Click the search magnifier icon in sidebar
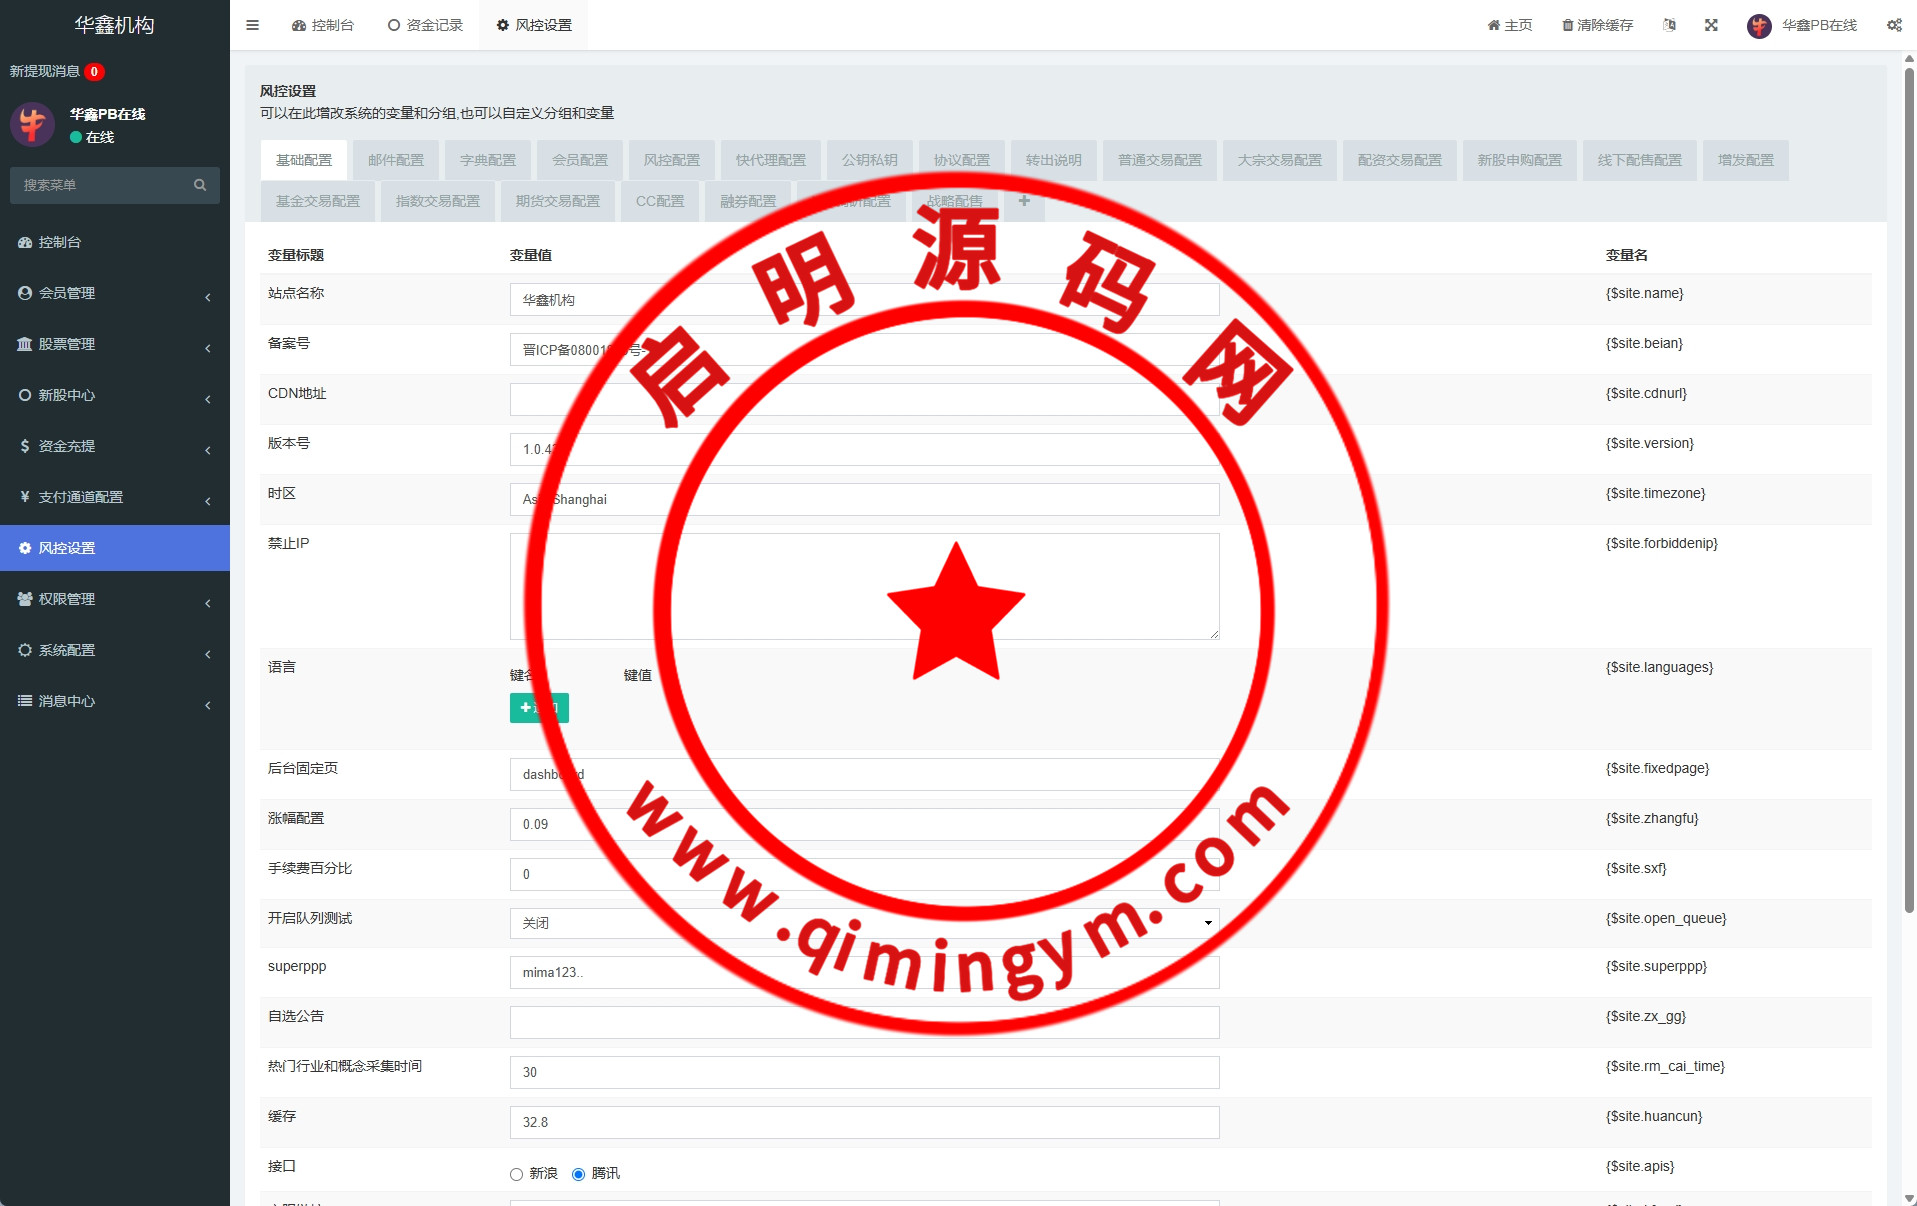Image resolution: width=1917 pixels, height=1206 pixels. pos(200,185)
